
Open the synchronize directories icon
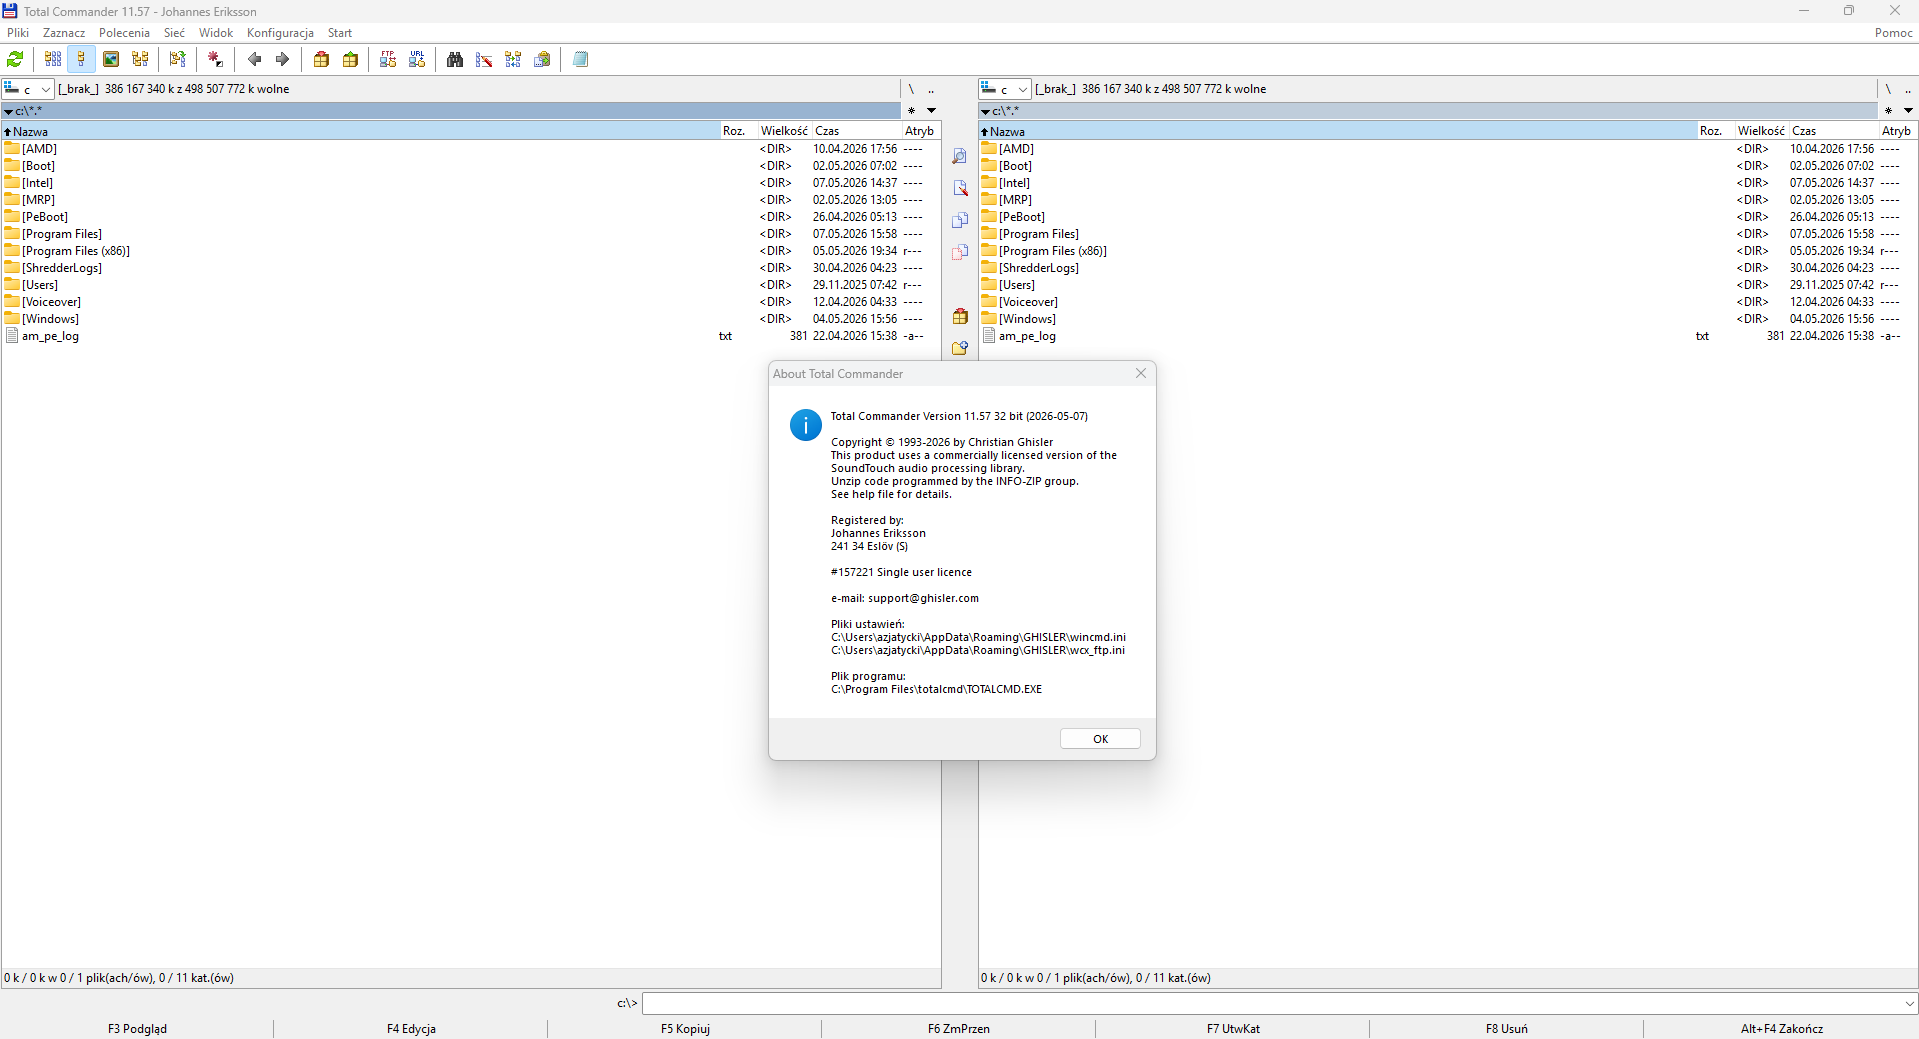(513, 60)
